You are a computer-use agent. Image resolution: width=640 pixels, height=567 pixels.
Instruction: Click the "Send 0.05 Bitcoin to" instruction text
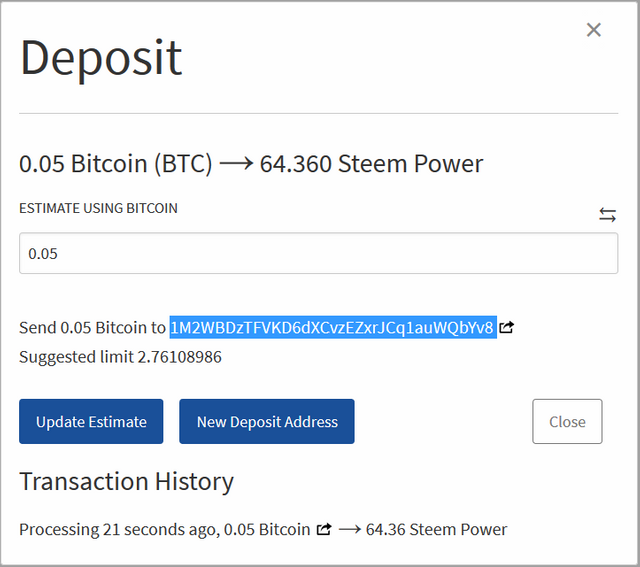point(92,327)
